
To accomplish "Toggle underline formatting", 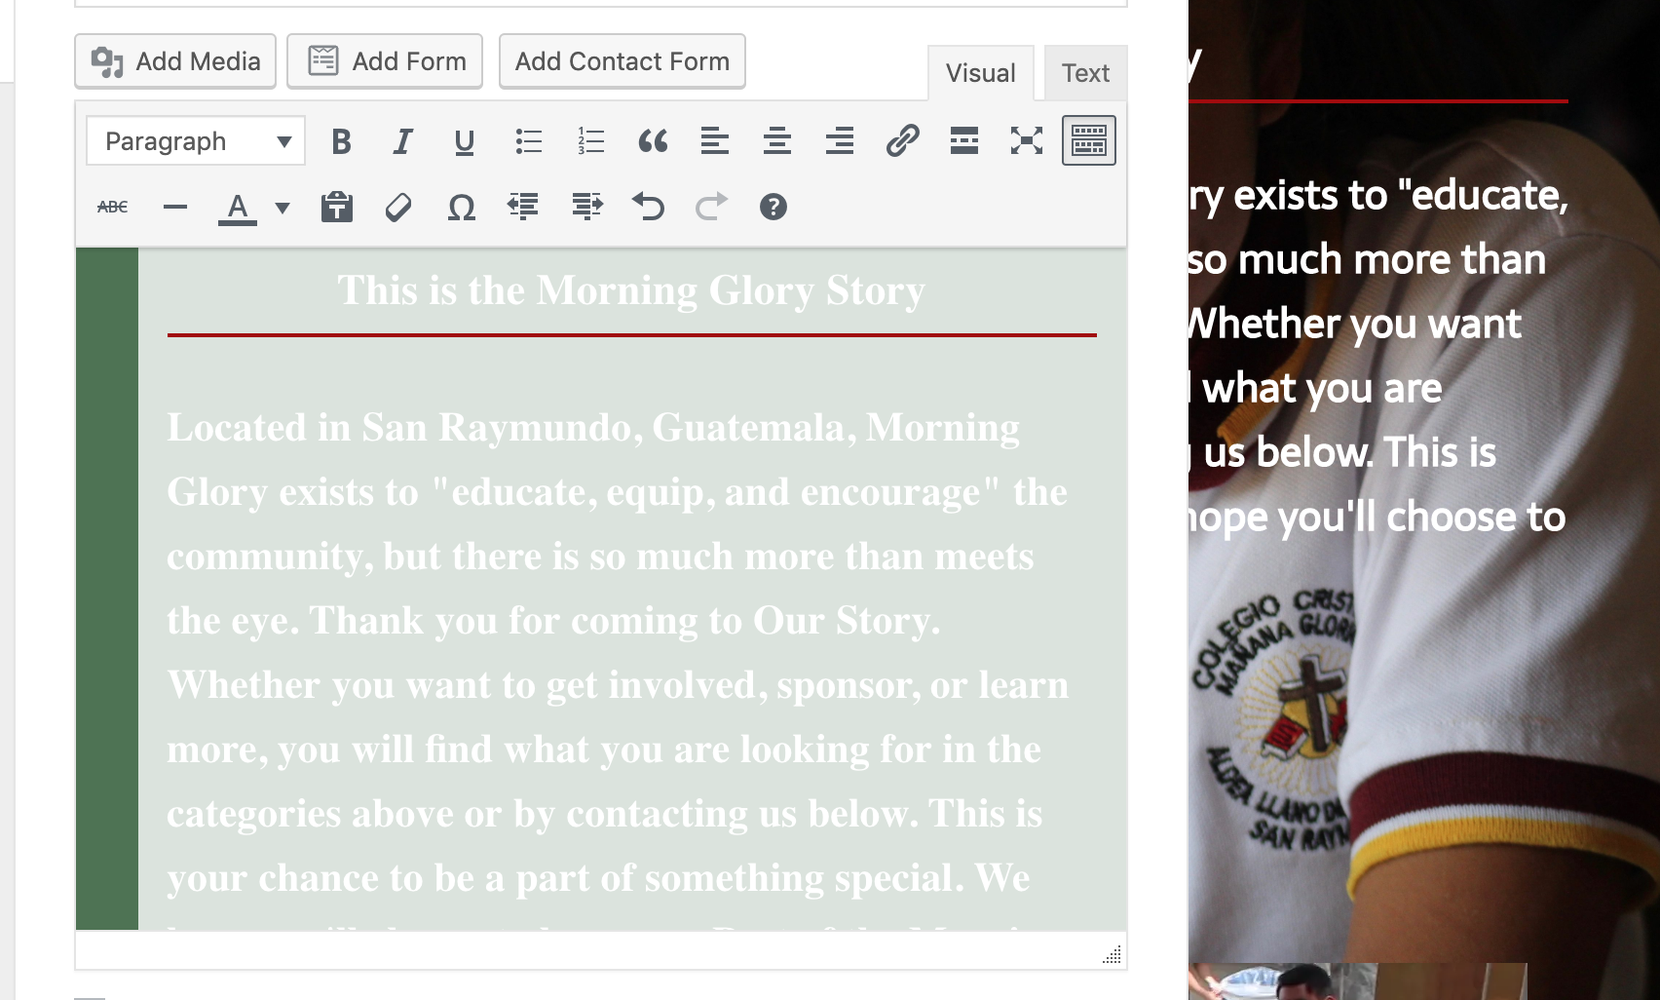I will coord(464,141).
